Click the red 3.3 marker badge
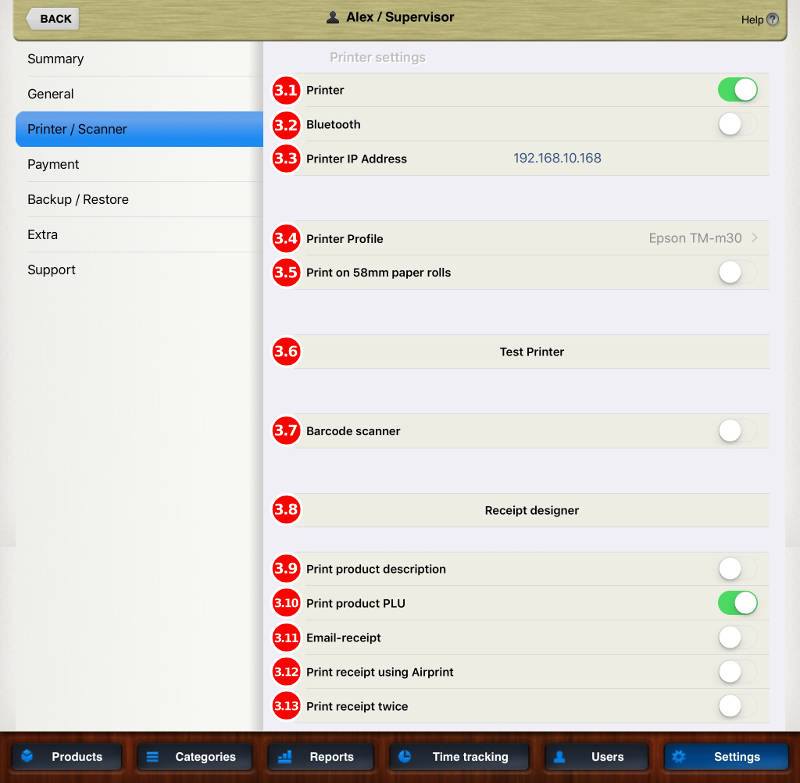Image resolution: width=800 pixels, height=783 pixels. (287, 158)
